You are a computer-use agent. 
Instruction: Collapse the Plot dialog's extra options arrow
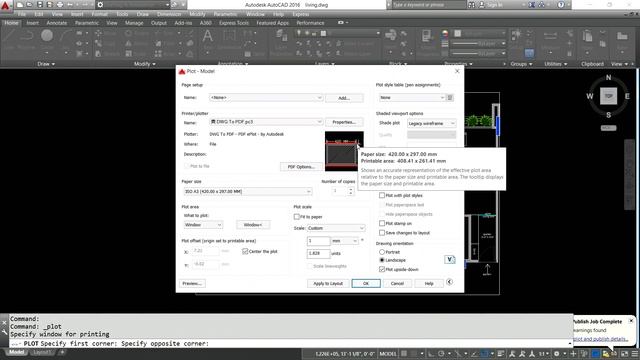pos(449,282)
